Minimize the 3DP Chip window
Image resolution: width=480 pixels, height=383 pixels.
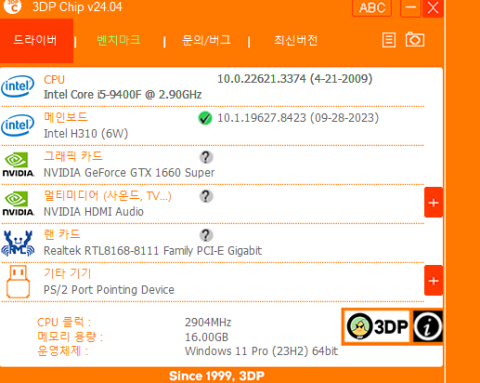(410, 8)
